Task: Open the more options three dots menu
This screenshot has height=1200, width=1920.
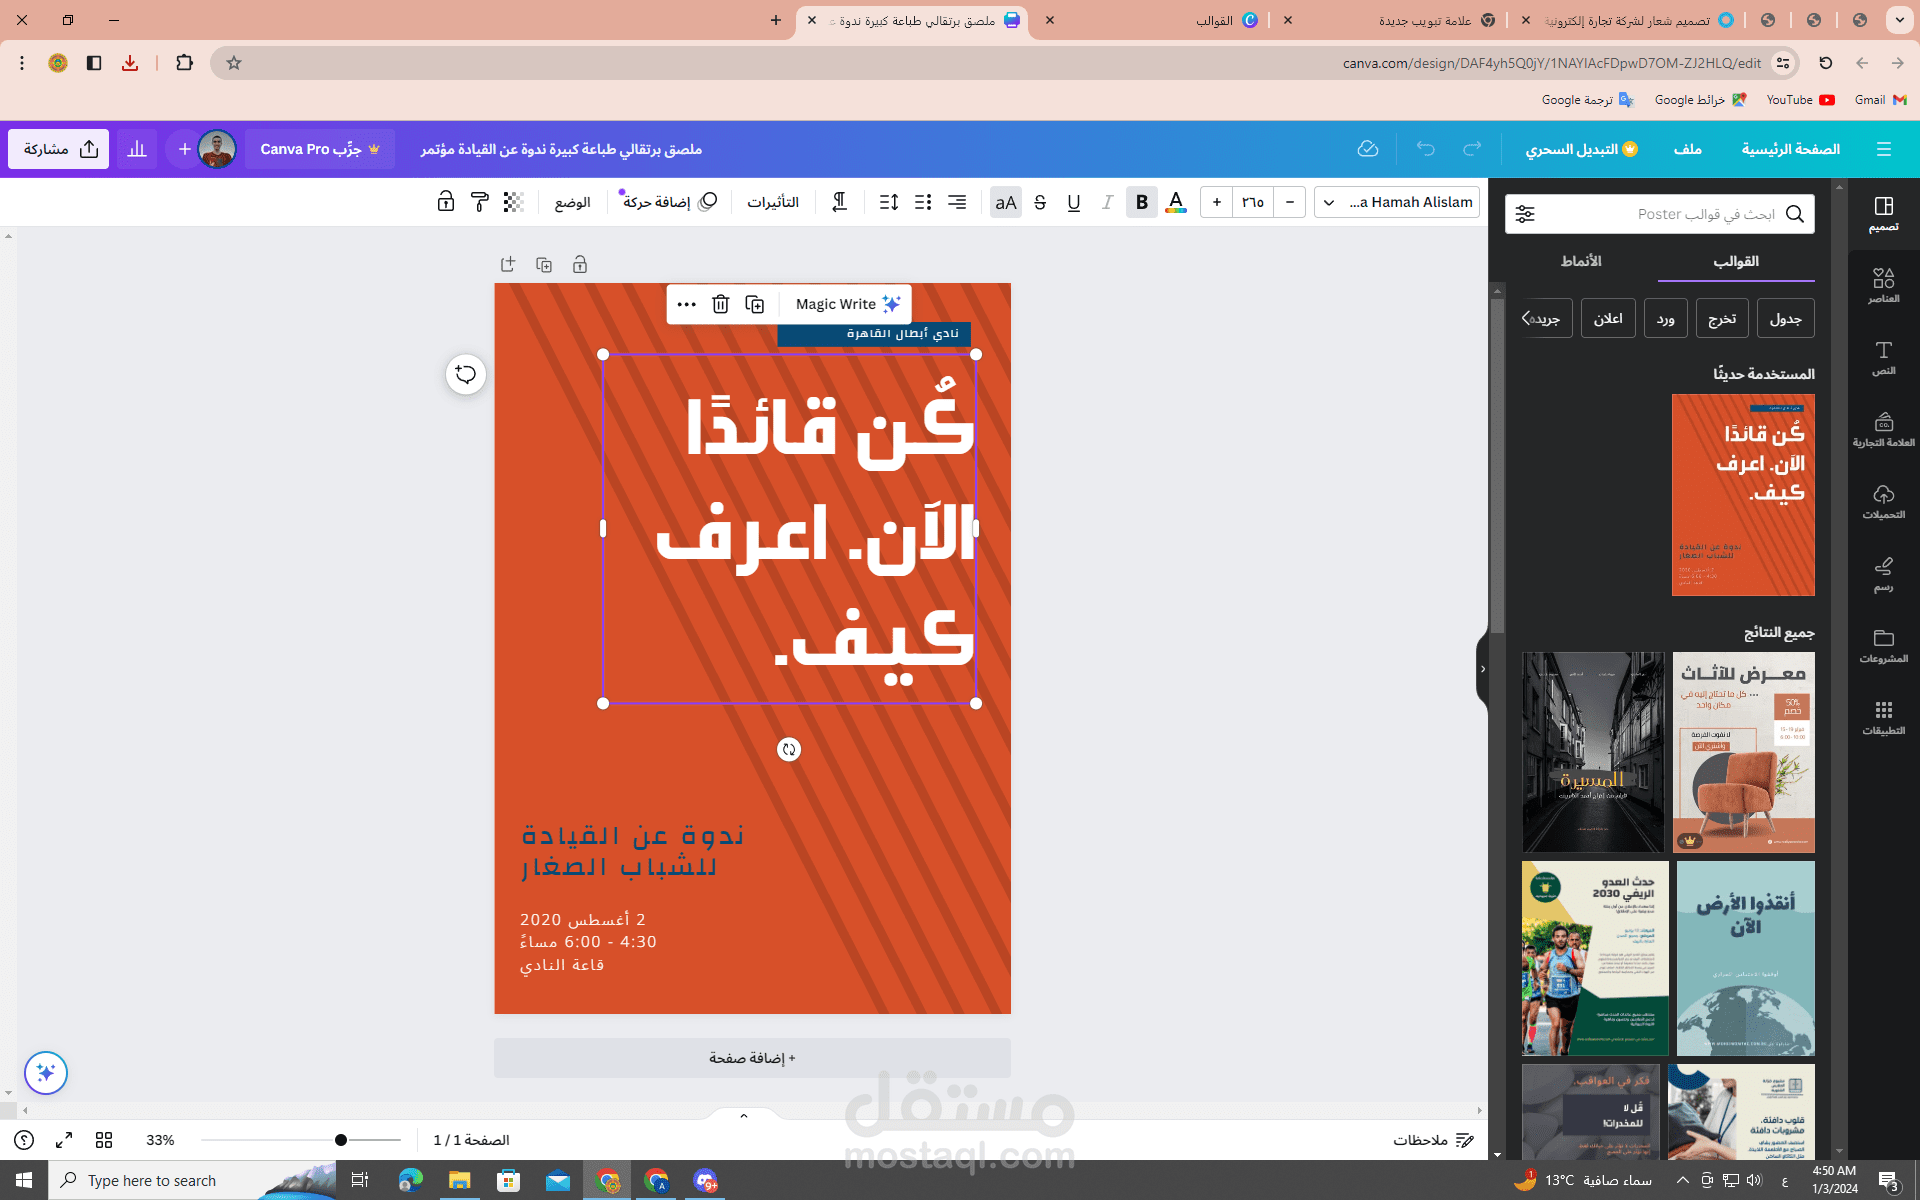Action: (x=686, y=304)
